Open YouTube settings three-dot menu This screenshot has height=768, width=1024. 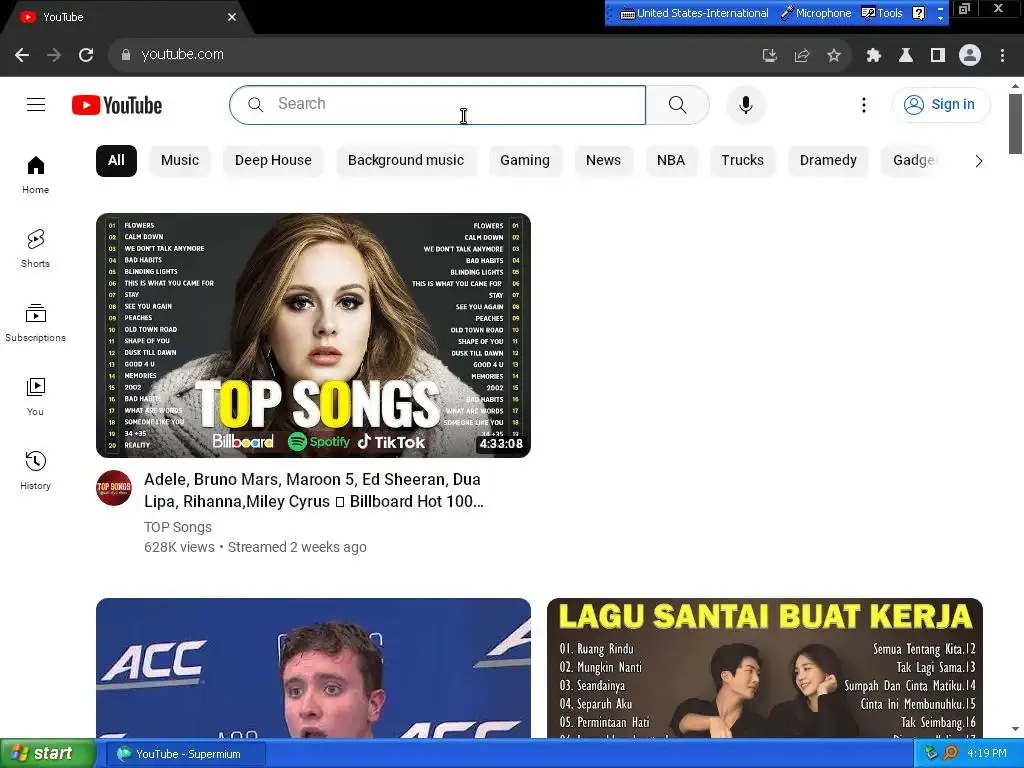863,104
